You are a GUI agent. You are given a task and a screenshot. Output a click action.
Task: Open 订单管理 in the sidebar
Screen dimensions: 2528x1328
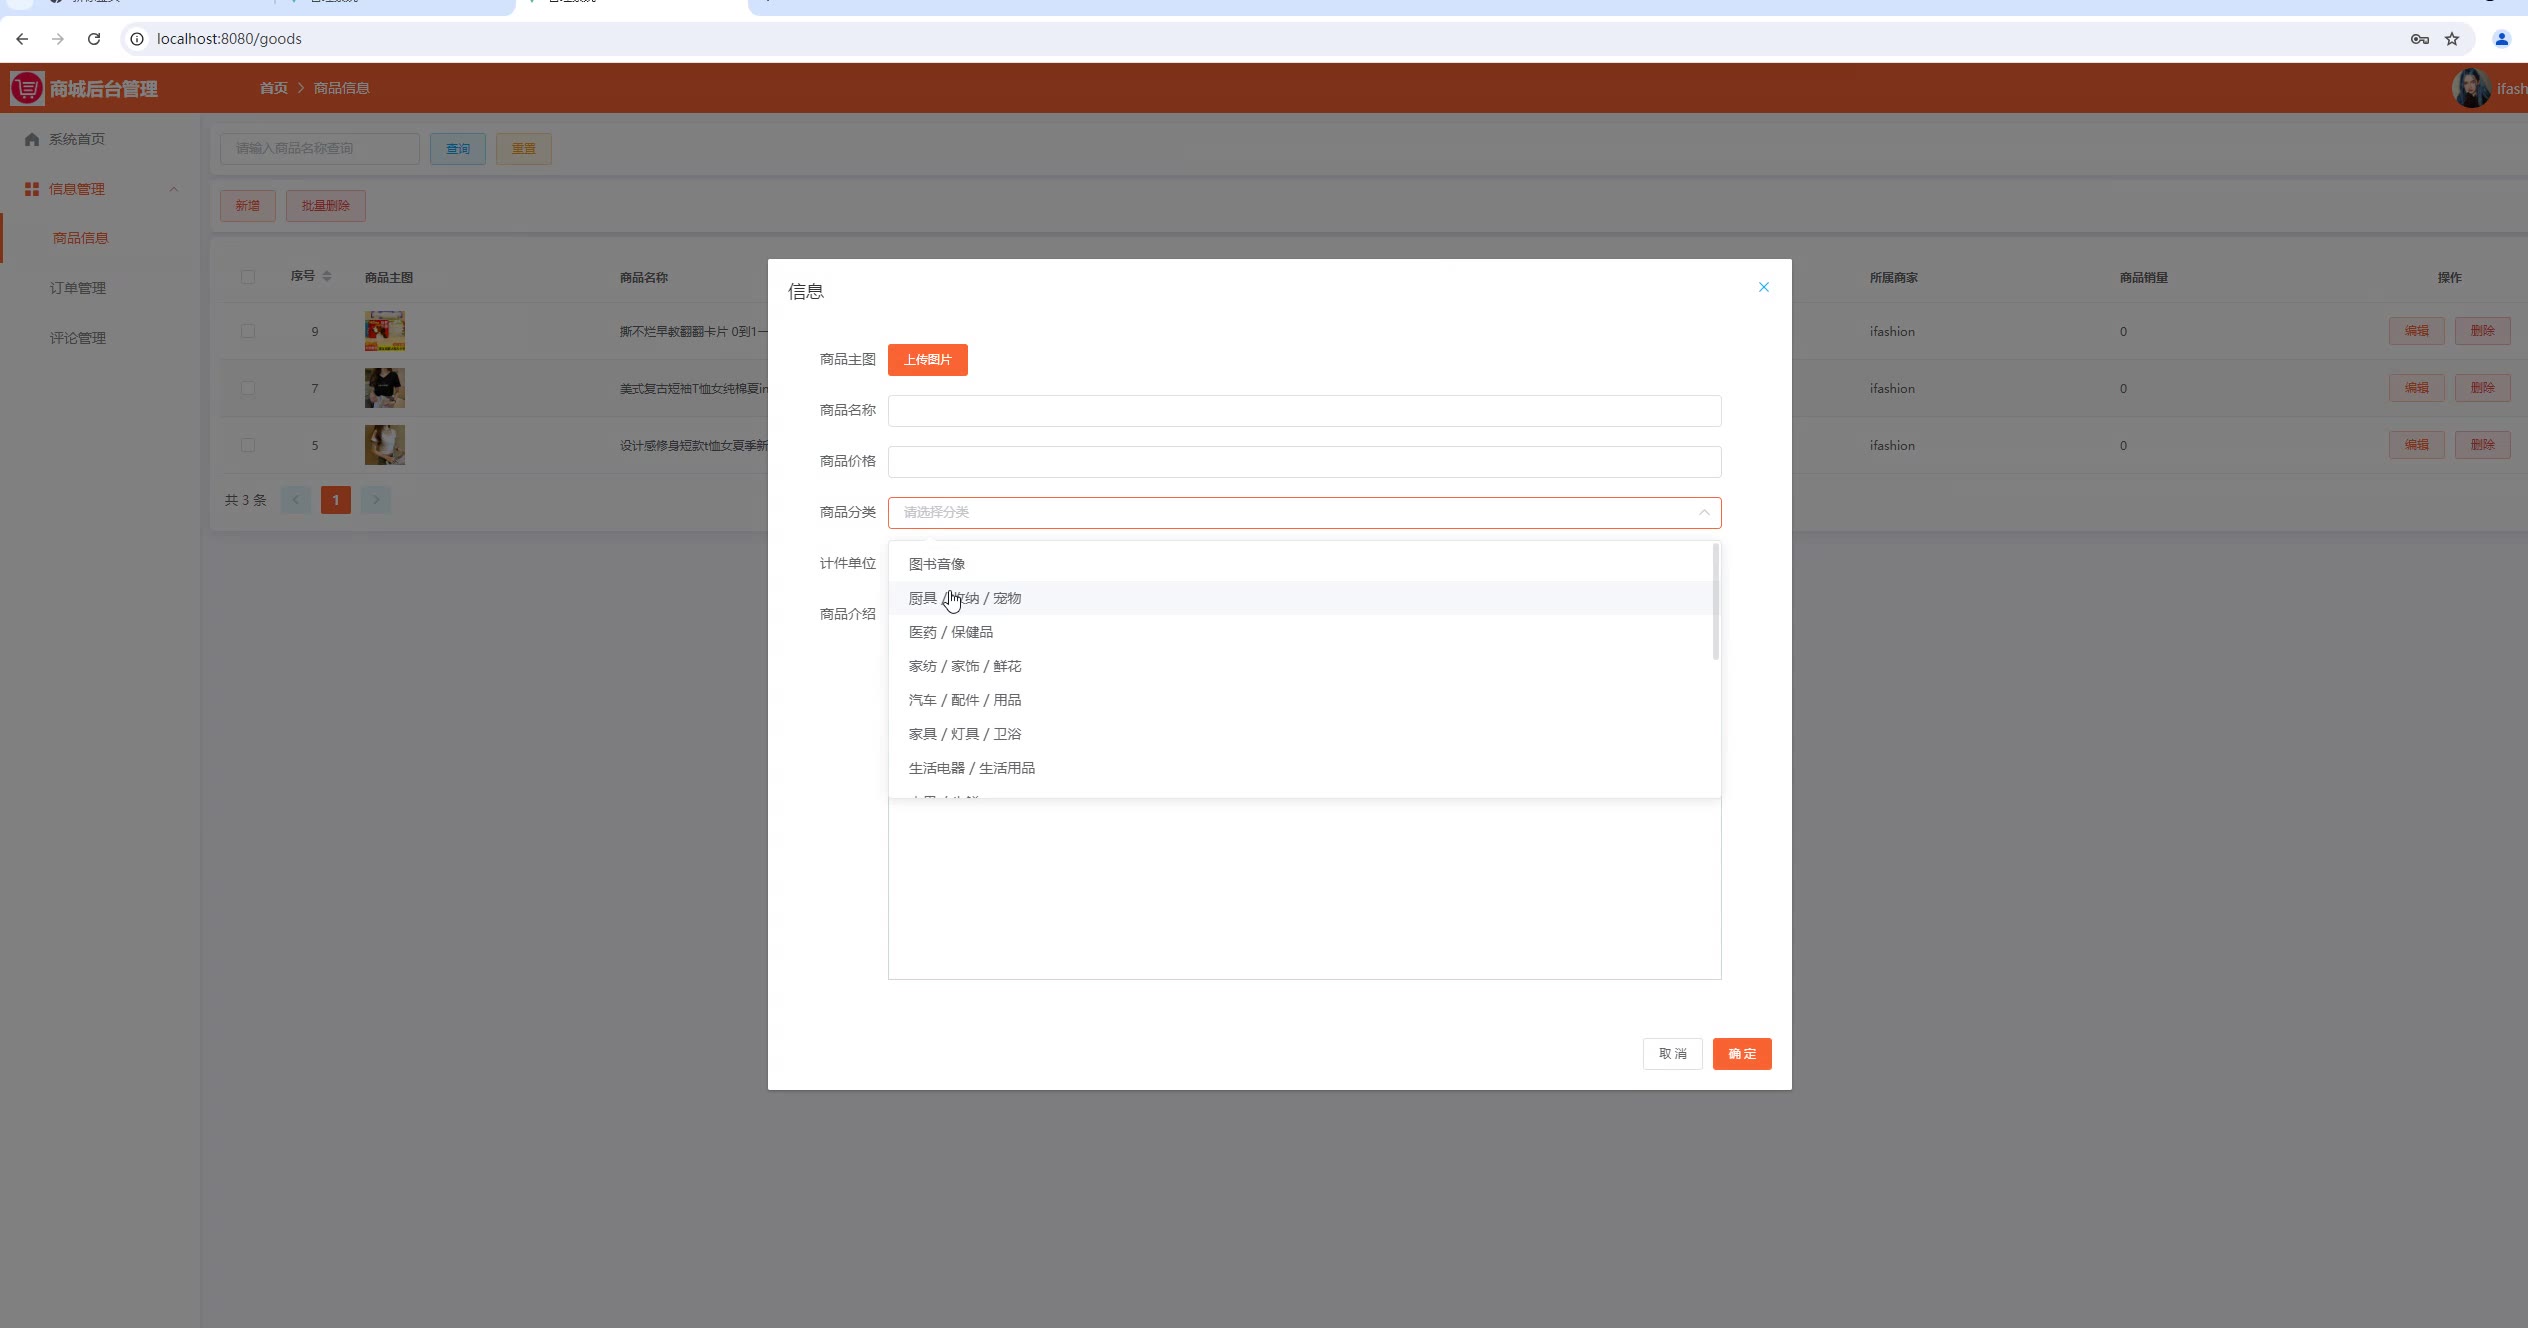tap(78, 288)
